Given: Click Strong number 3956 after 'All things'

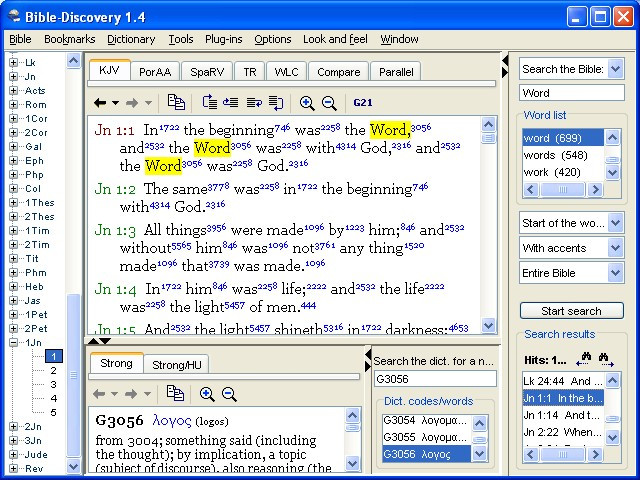Looking at the screenshot, I should click(216, 227).
